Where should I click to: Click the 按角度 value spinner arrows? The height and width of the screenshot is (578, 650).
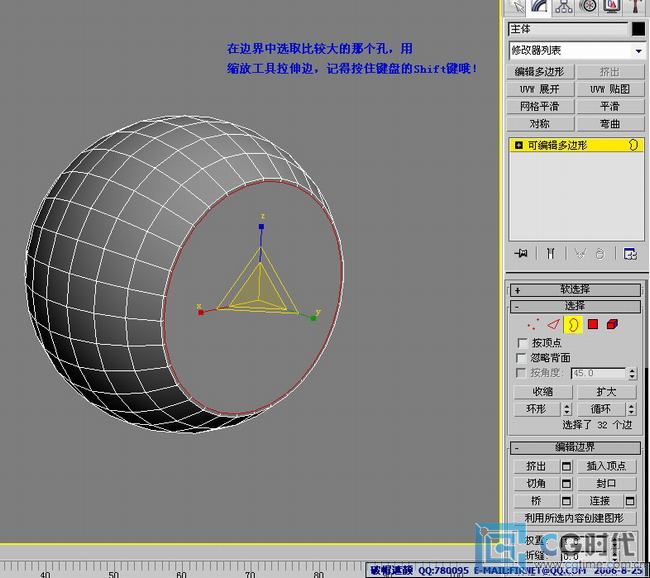pyautogui.click(x=632, y=373)
